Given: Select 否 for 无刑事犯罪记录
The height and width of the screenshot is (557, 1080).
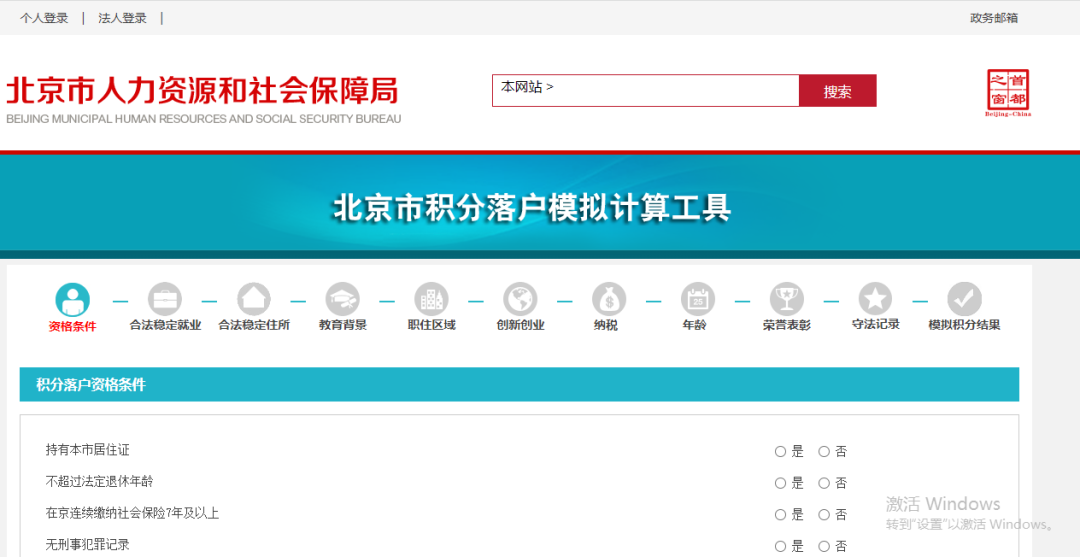Looking at the screenshot, I should tap(824, 547).
